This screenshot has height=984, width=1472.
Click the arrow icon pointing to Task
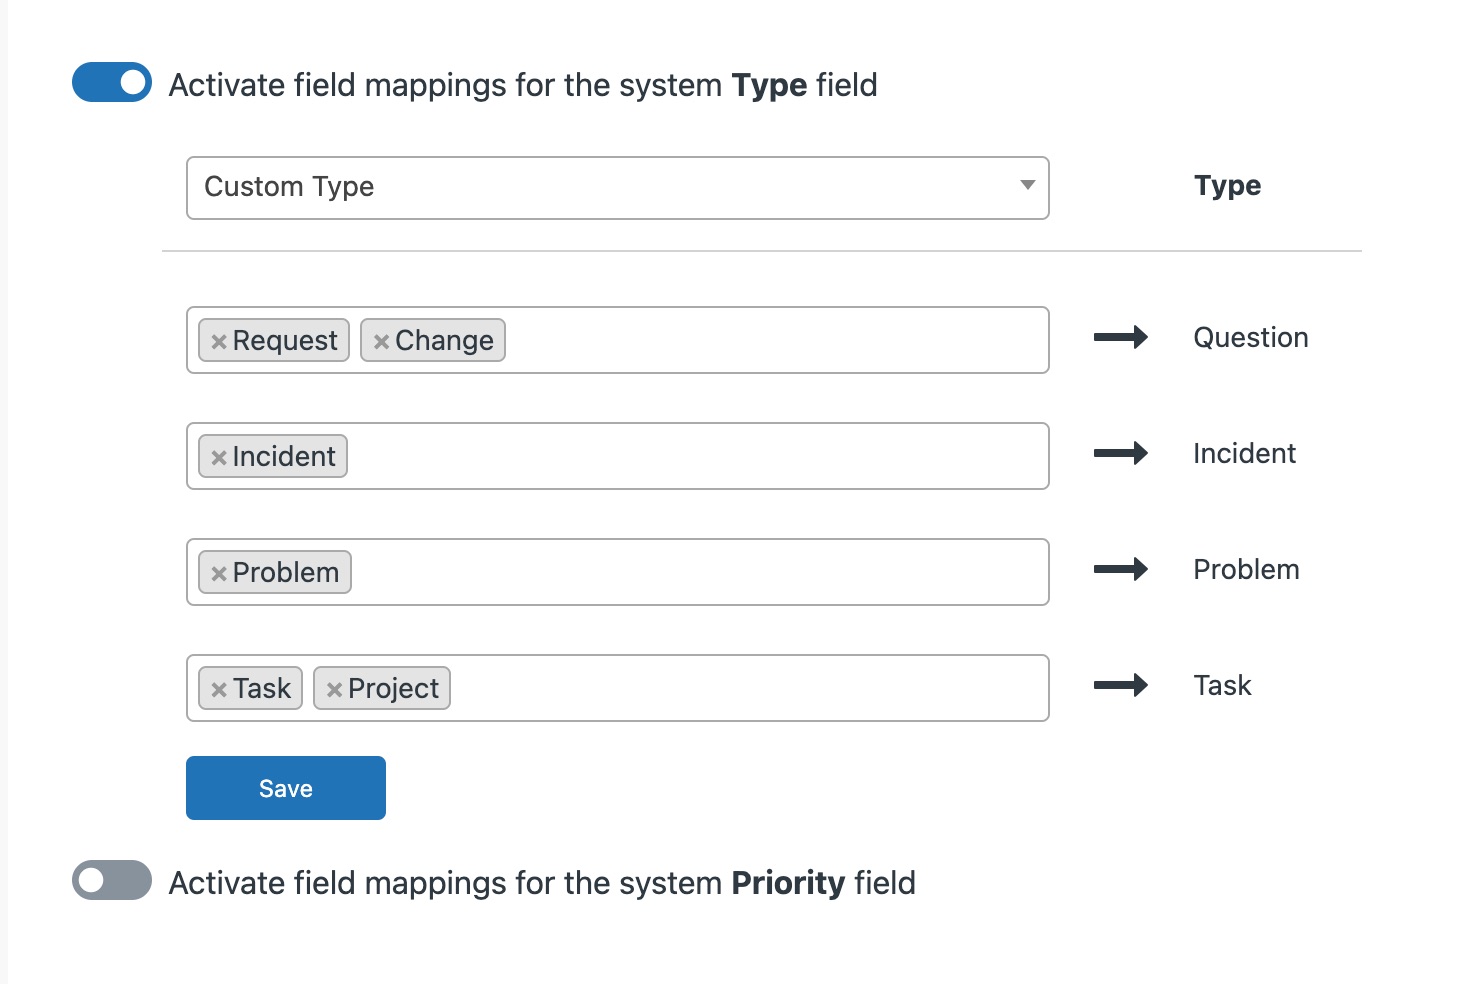(1122, 686)
